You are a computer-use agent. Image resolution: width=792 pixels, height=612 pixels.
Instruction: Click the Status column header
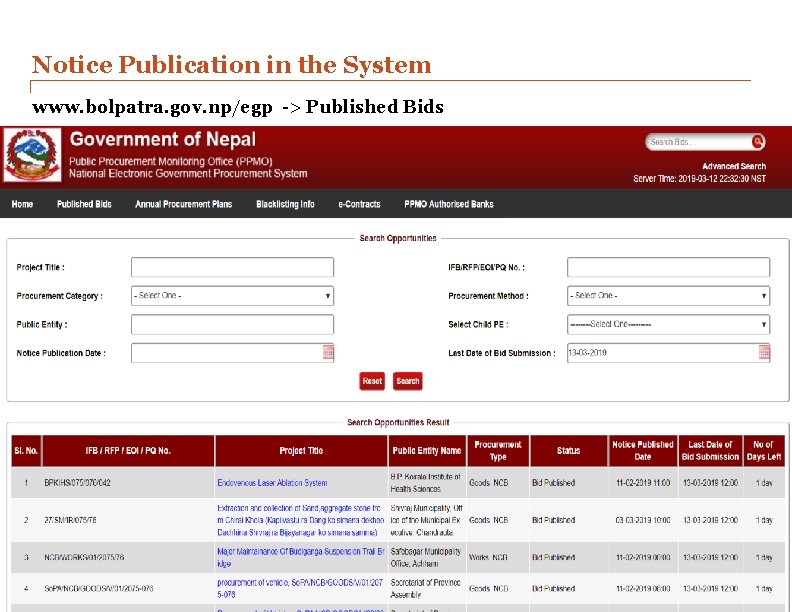(x=568, y=451)
